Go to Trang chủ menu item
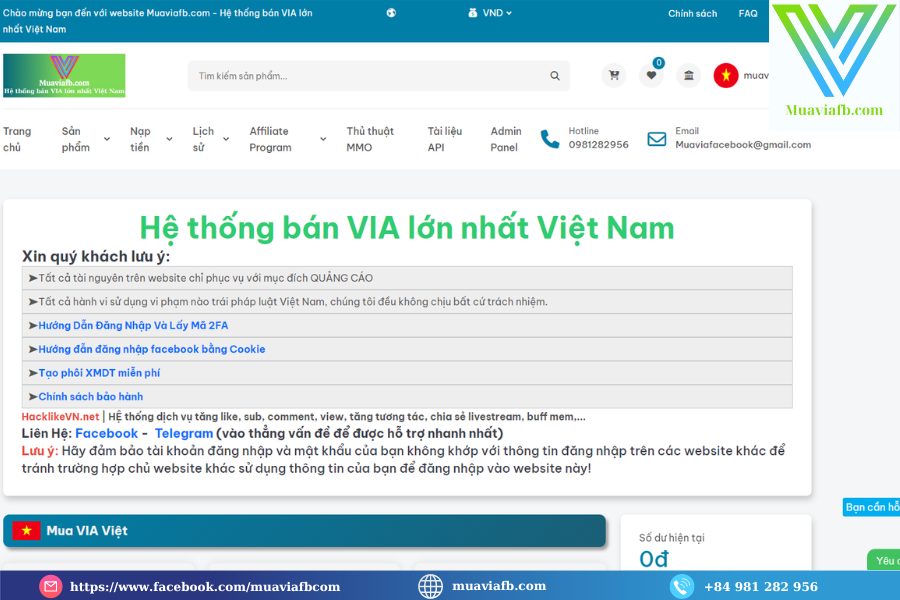This screenshot has width=900, height=600. [x=17, y=139]
